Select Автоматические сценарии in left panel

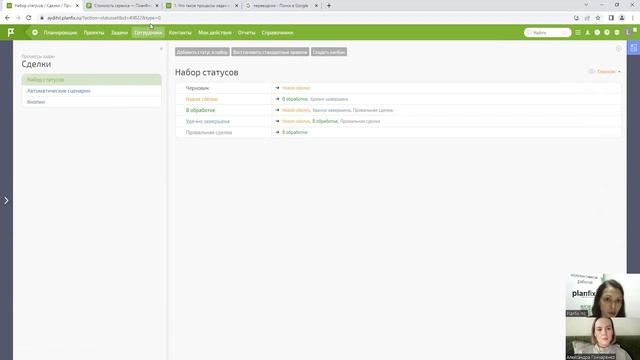(x=91, y=91)
